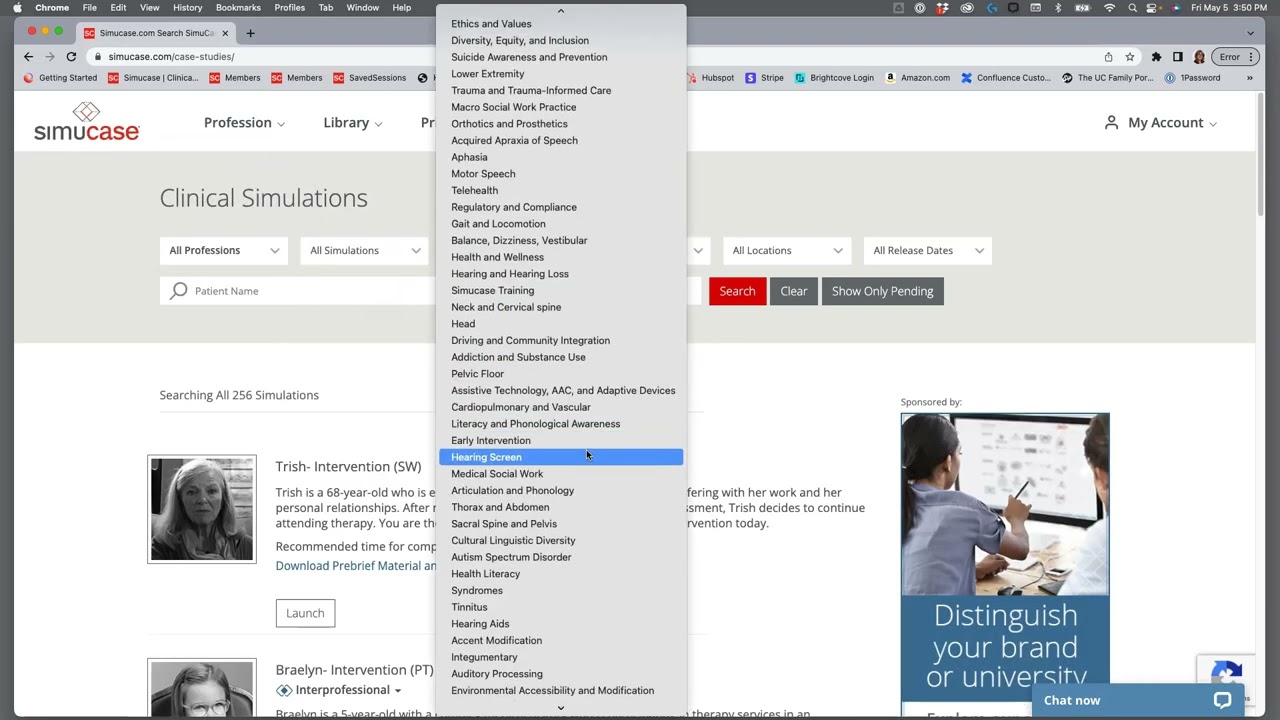Expand the Profession navigation menu
Screen dimensions: 1280x720
click(244, 122)
